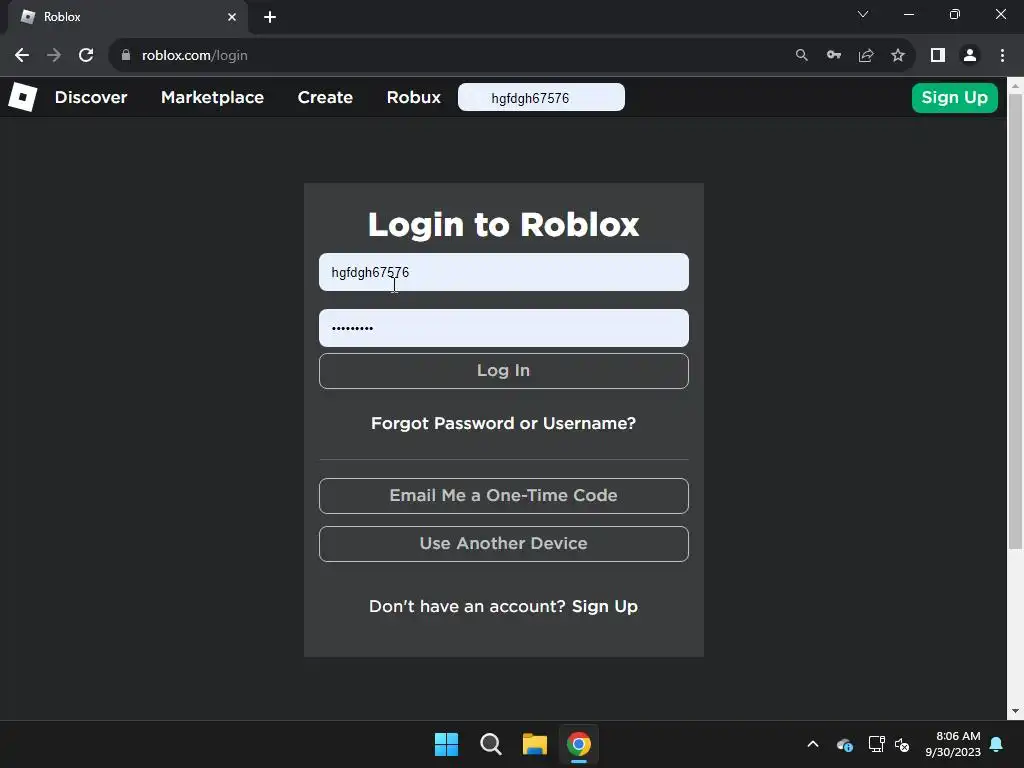
Task: Click the header search field
Action: coord(541,97)
